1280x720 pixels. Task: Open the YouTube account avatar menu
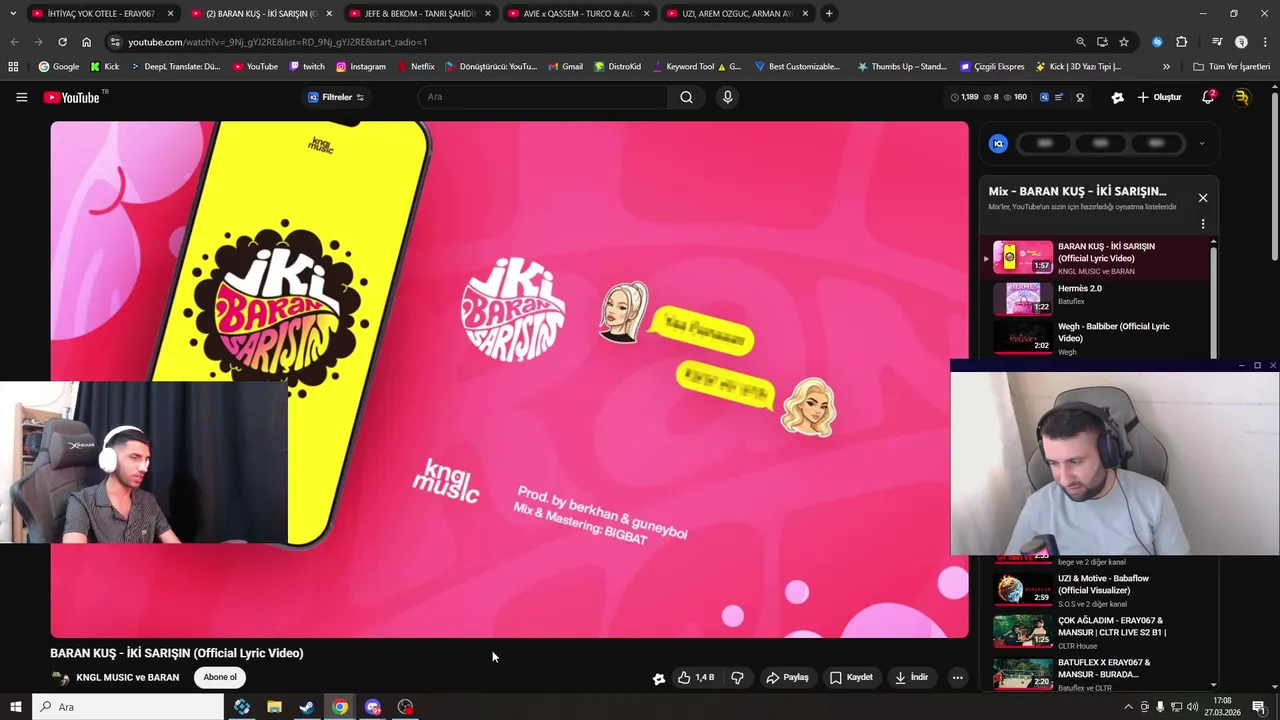click(x=1242, y=97)
